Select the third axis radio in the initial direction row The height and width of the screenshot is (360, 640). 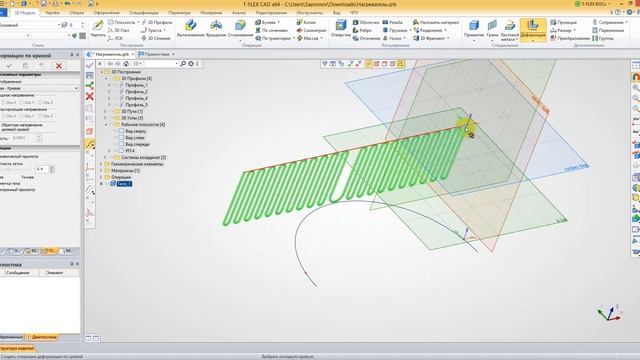coord(40,102)
